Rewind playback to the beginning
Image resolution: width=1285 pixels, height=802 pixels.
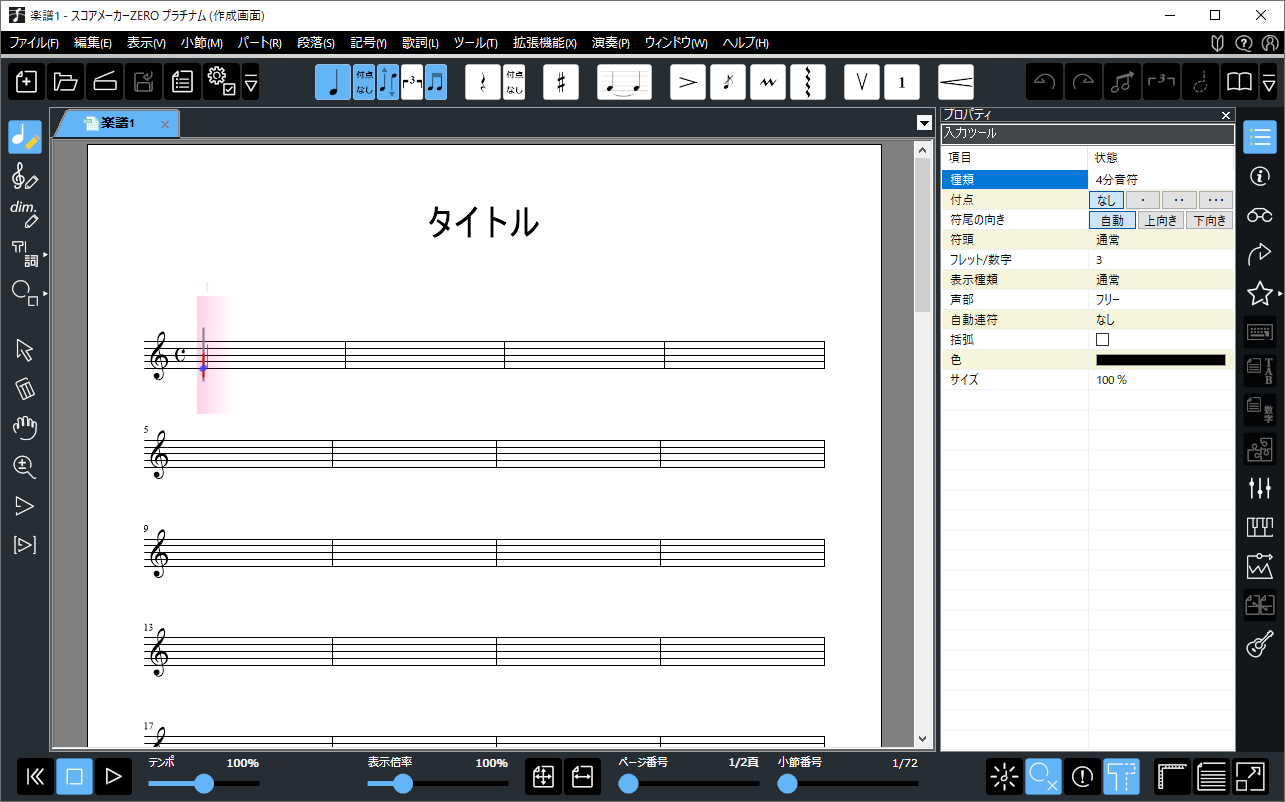(35, 776)
